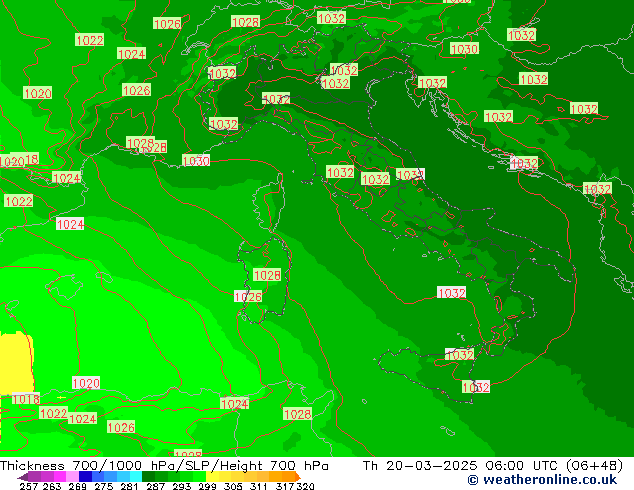
Task: Click the dark green legend swatch near 287
Action: (150, 477)
